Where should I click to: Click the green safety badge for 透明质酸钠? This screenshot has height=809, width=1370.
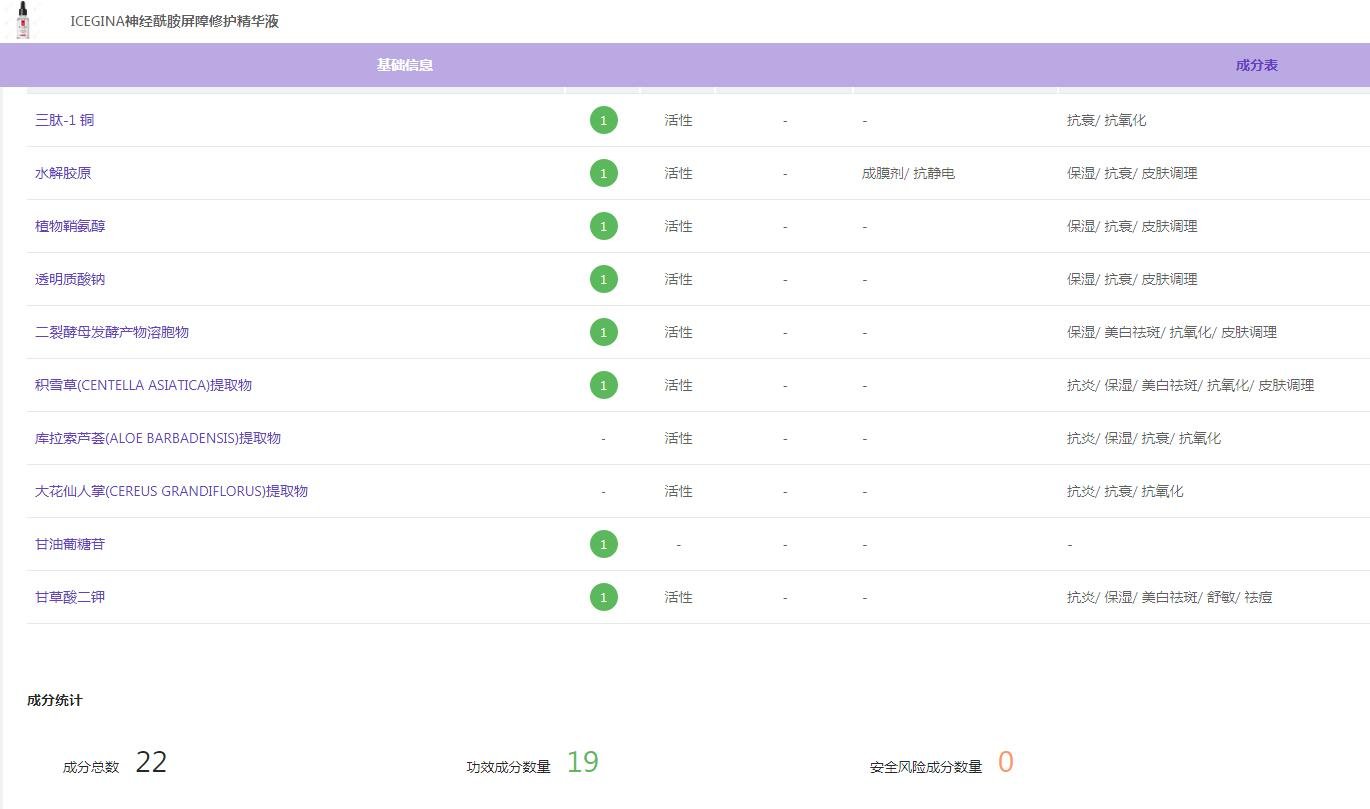[x=604, y=279]
